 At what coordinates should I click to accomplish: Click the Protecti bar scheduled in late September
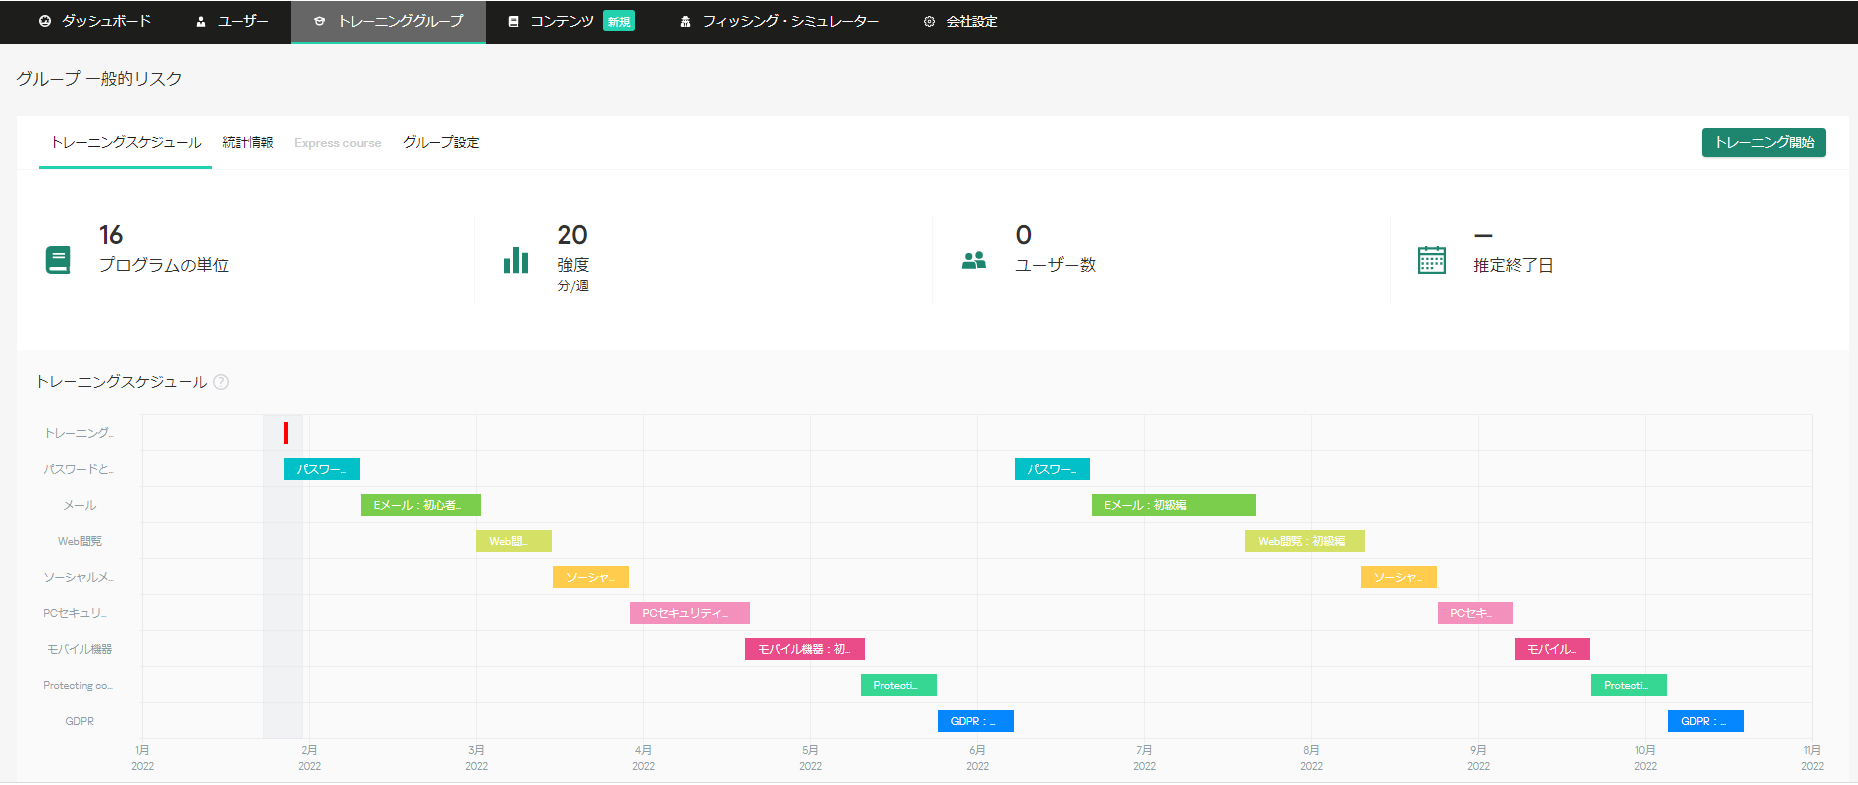(1629, 685)
